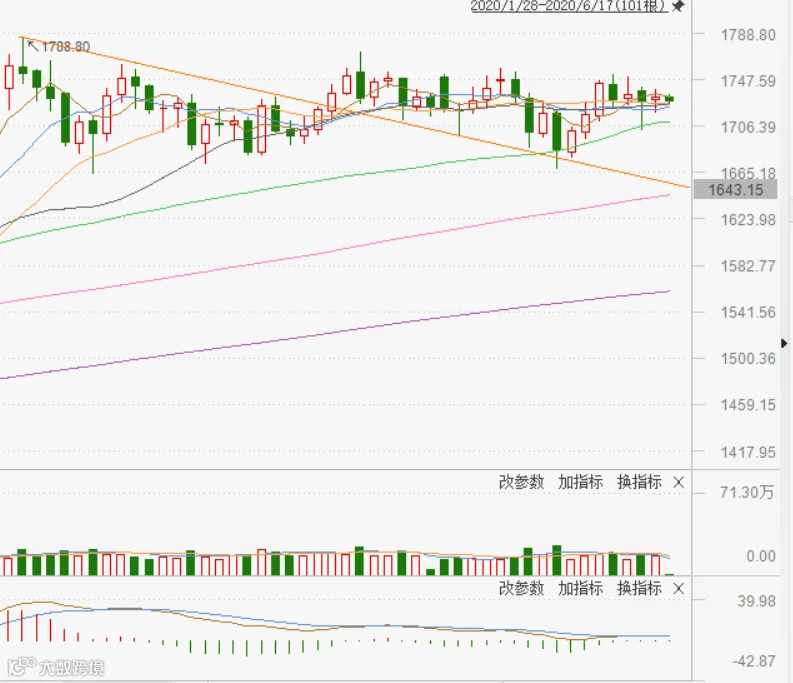Click the 1747.59 axis label
This screenshot has height=683, width=793.
[x=748, y=81]
